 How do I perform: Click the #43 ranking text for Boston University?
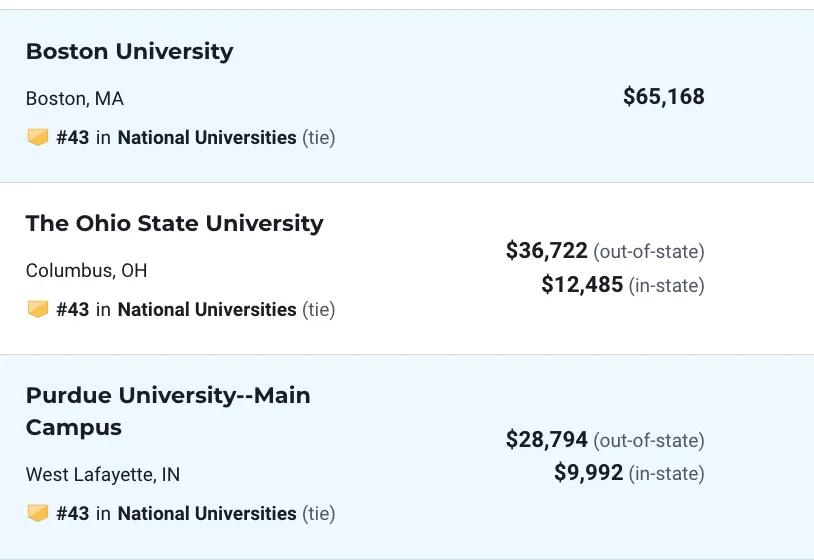tap(73, 138)
